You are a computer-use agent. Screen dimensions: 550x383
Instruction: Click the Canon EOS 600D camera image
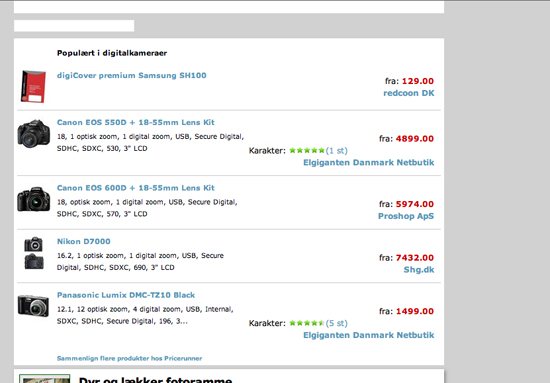coord(34,199)
